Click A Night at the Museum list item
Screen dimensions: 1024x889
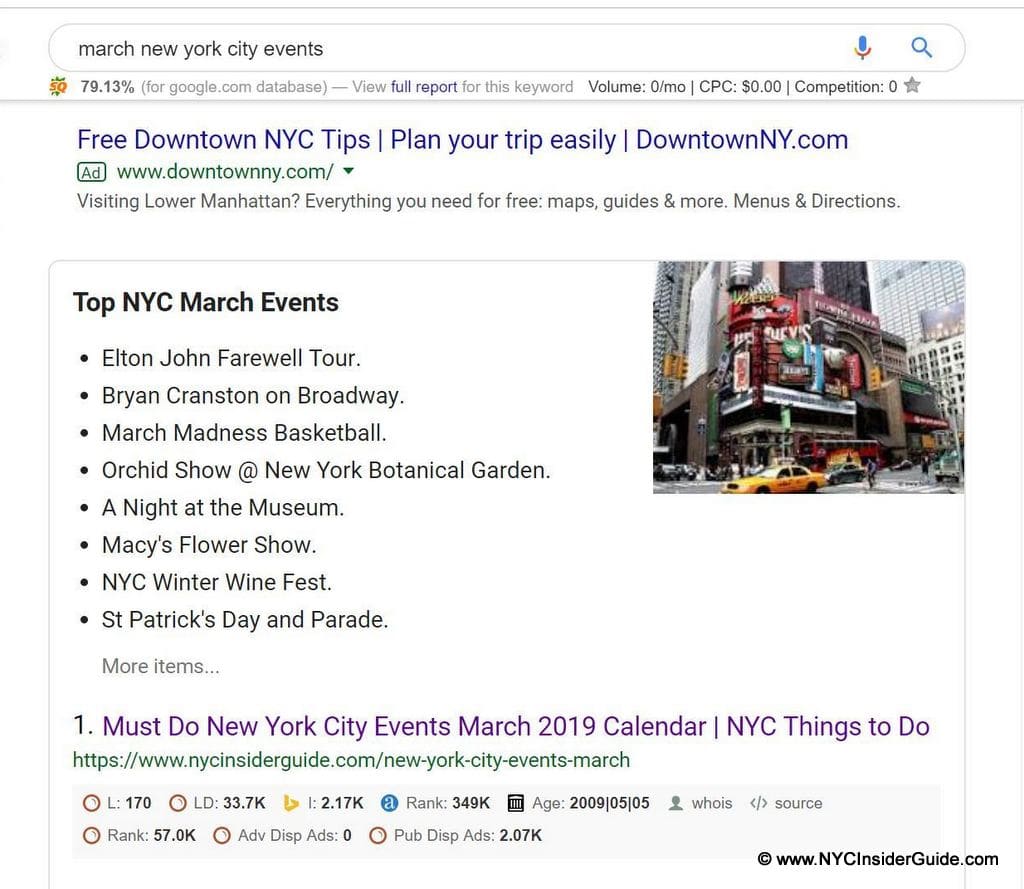click(223, 508)
